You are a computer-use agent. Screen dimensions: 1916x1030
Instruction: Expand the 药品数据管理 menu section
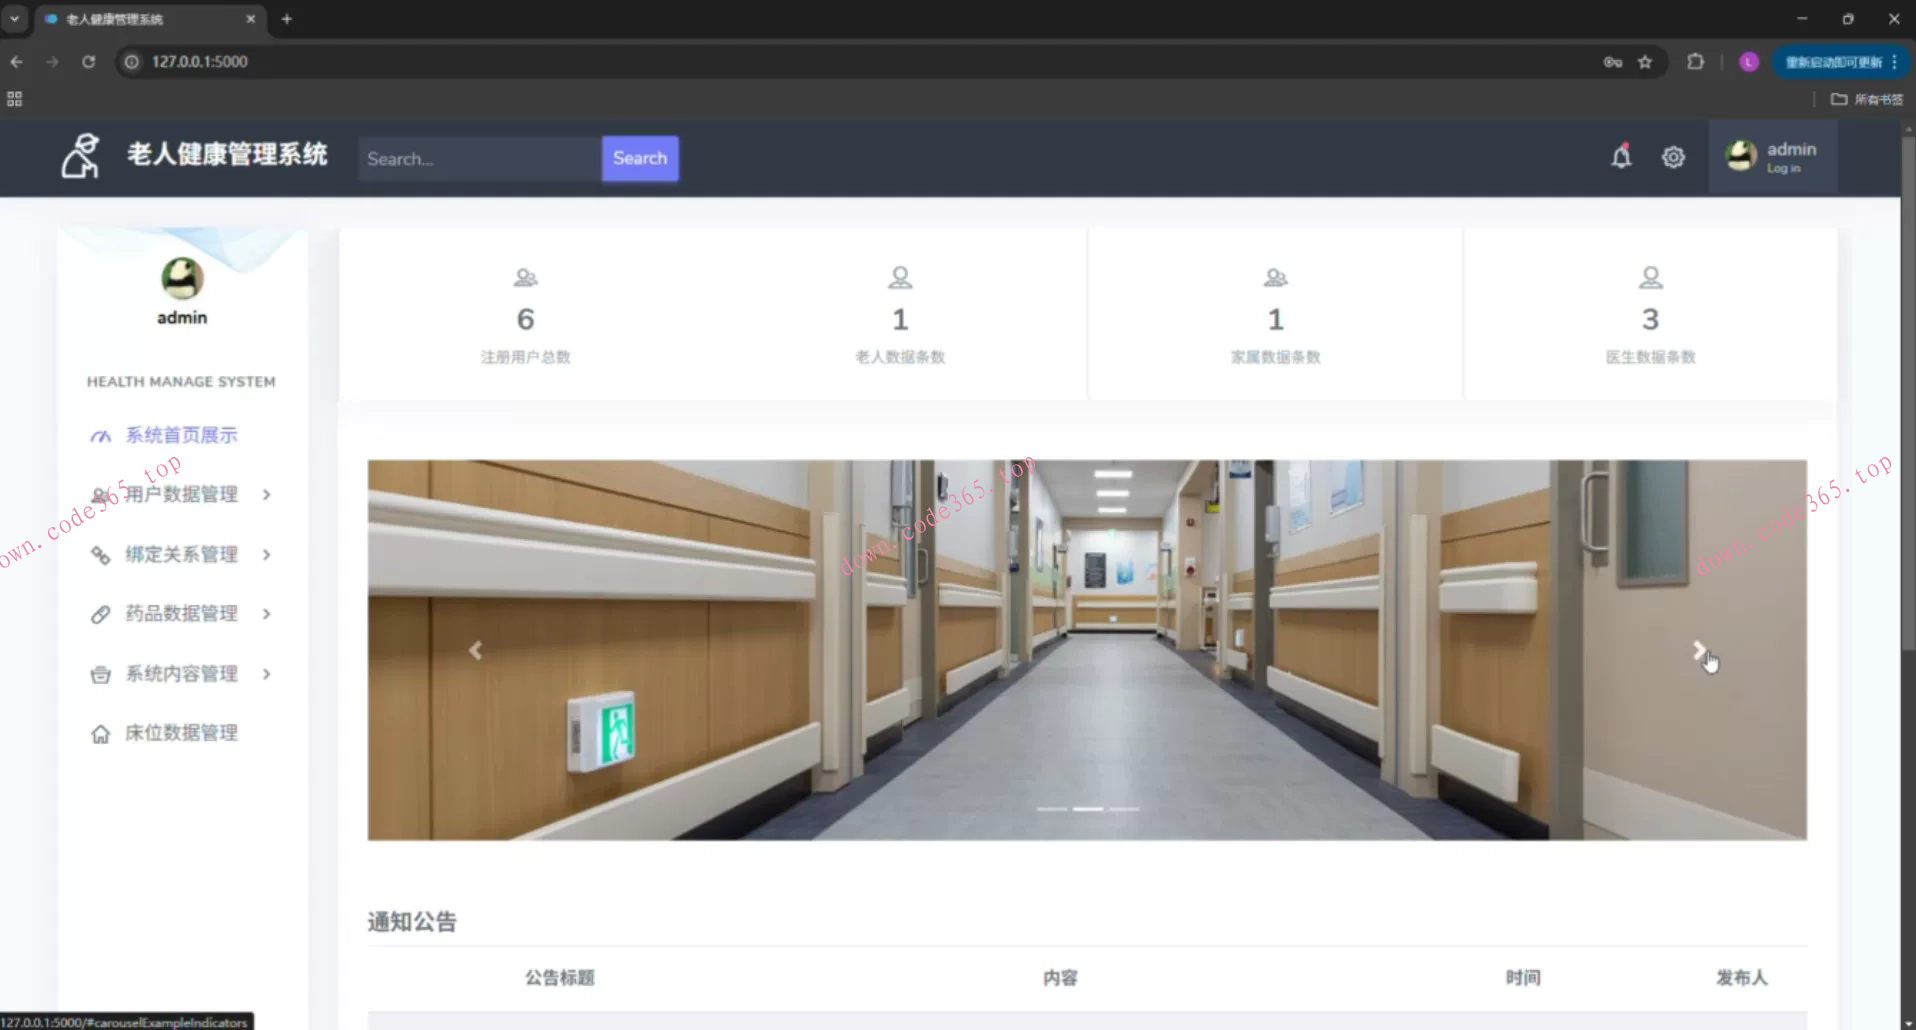click(181, 614)
